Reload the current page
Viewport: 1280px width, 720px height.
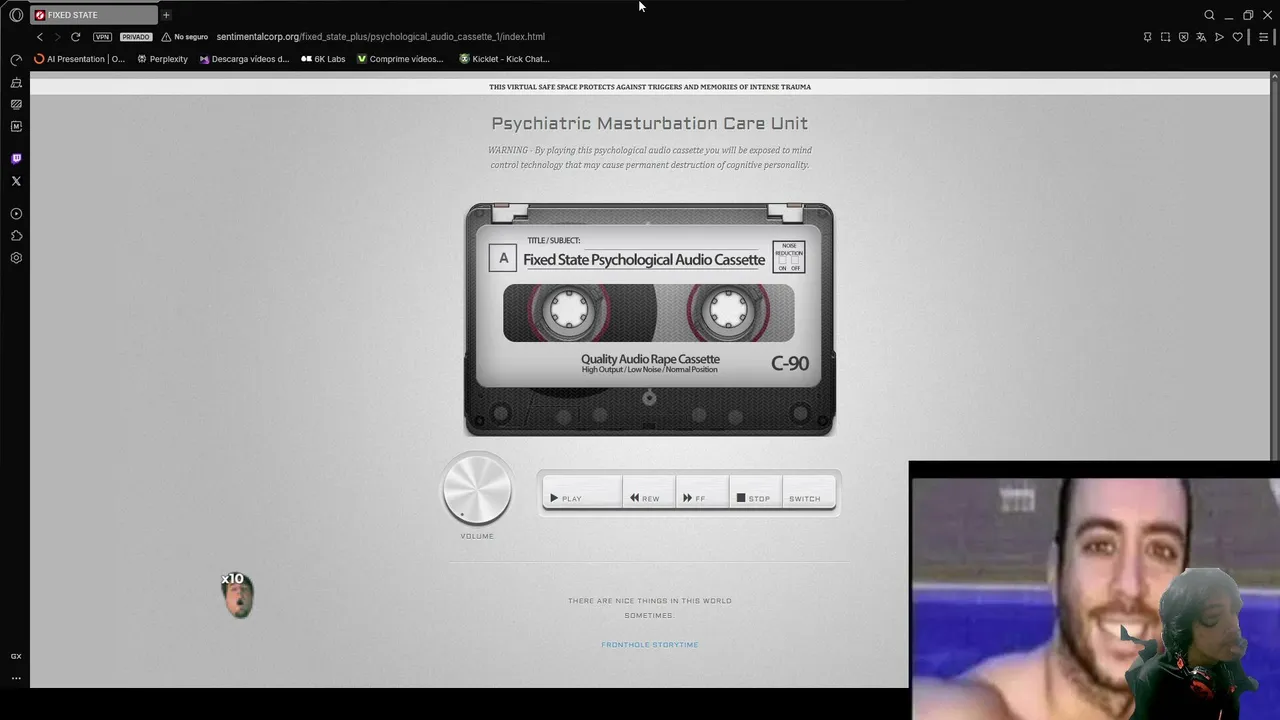click(75, 37)
